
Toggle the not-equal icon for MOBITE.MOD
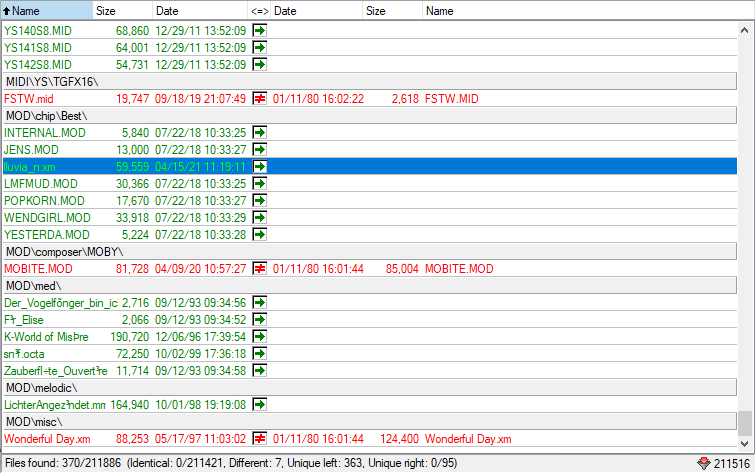pos(260,269)
